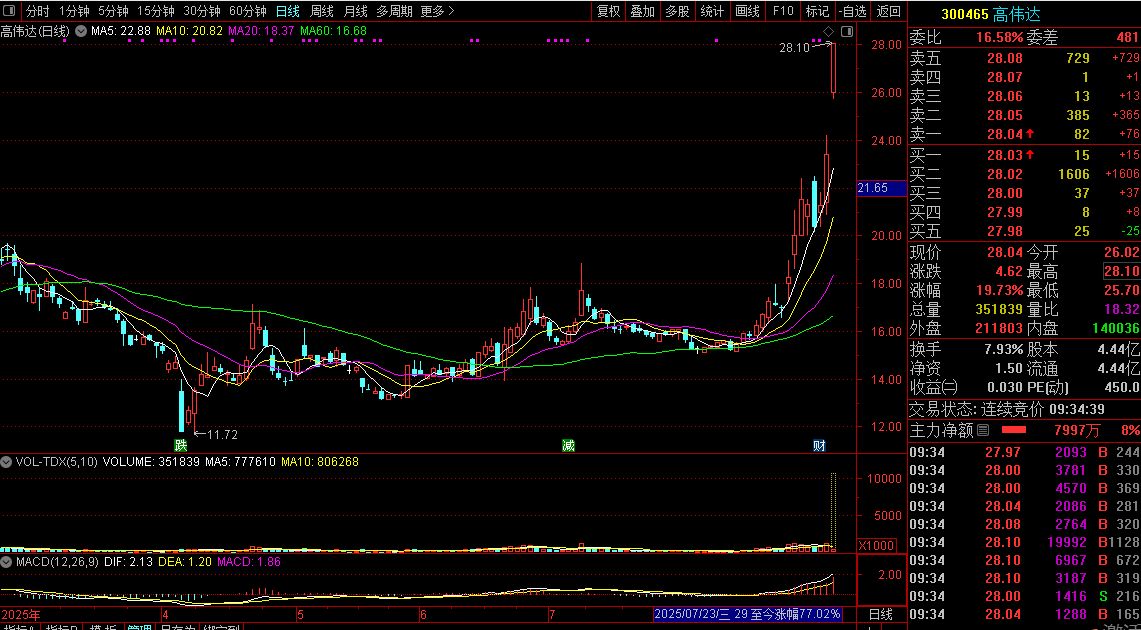Click the 2025/07/23 date range info box
1141x630 pixels.
(747, 614)
